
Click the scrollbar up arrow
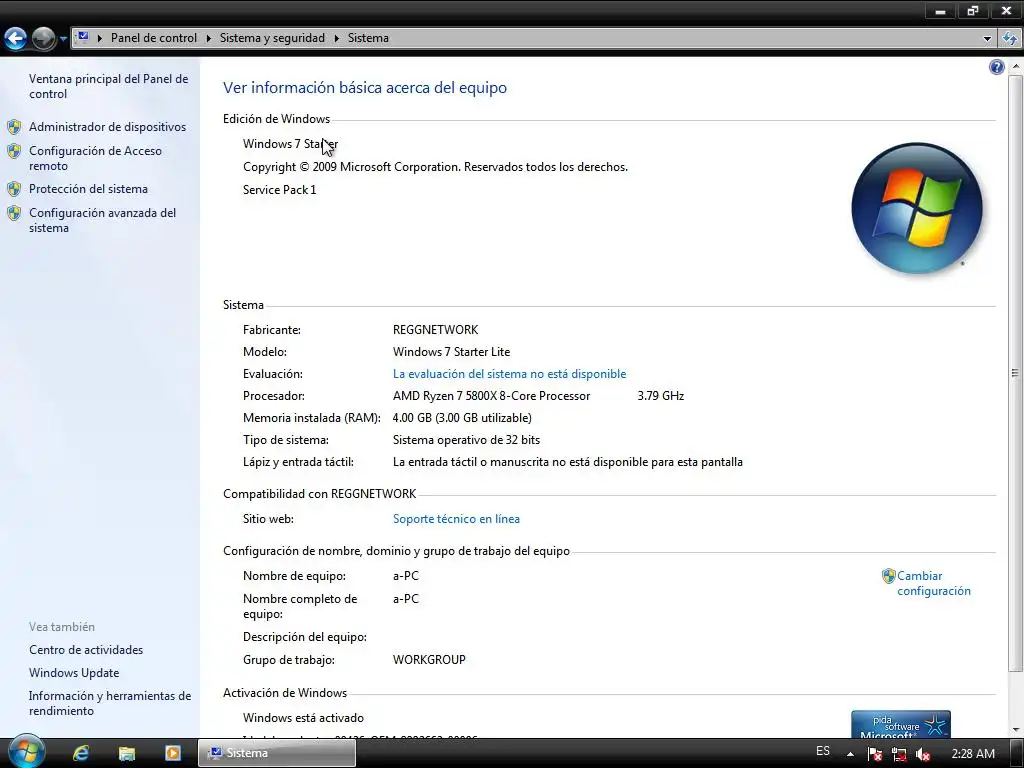(x=1015, y=66)
